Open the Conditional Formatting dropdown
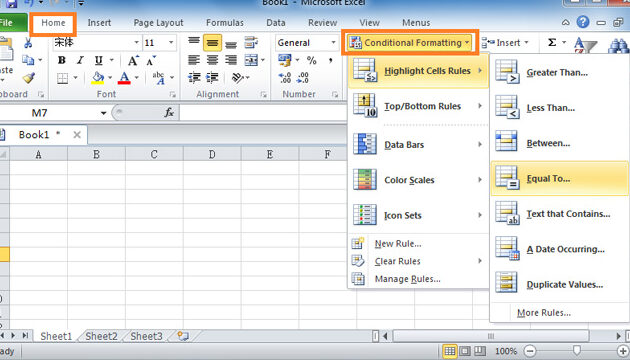Image resolution: width=630 pixels, height=360 pixels. 409,42
